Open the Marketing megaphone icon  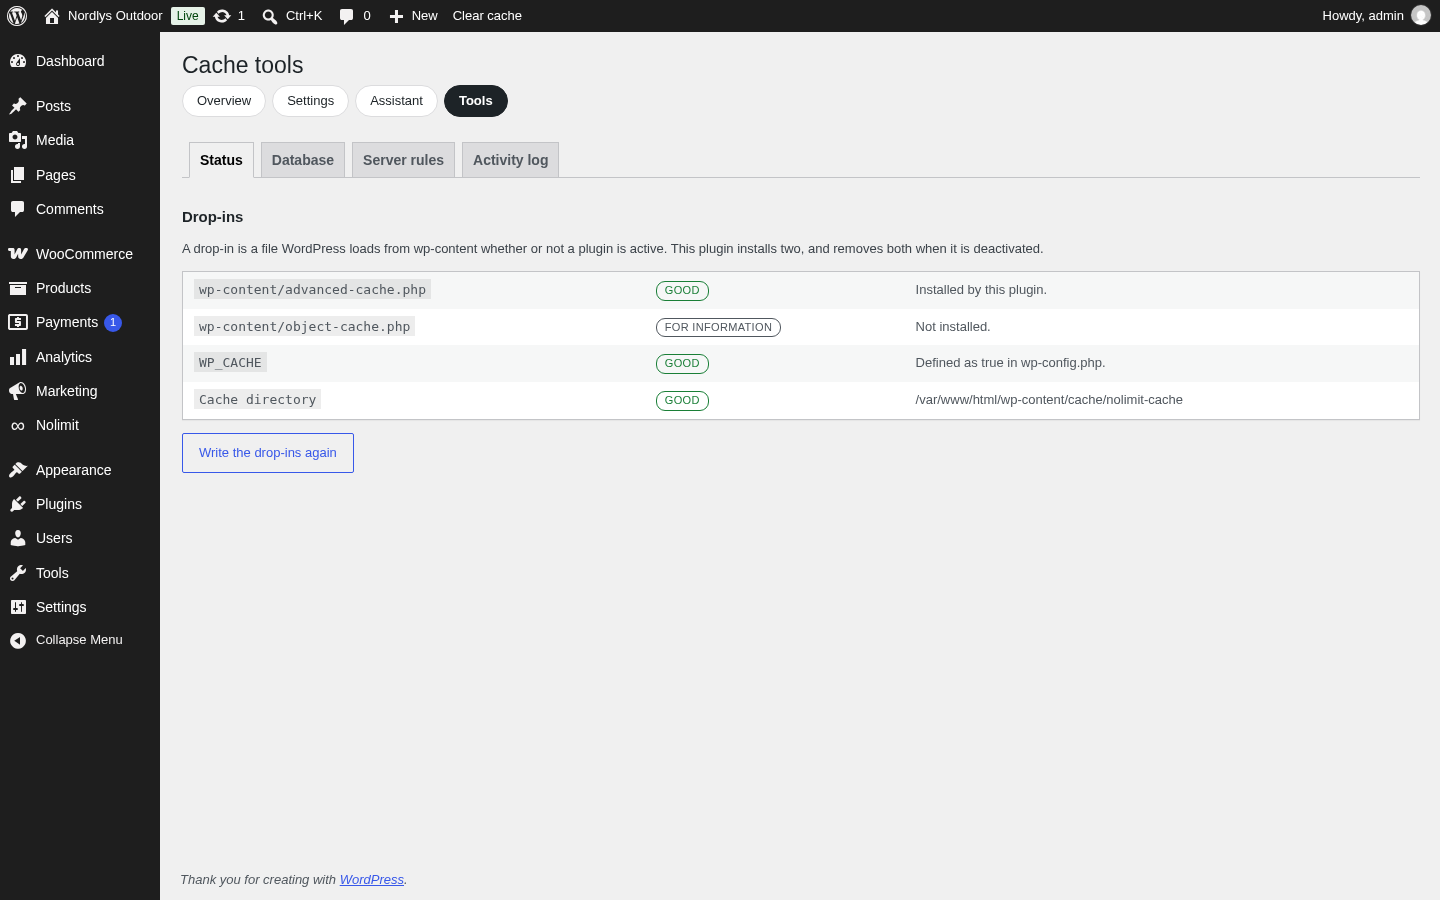(18, 391)
